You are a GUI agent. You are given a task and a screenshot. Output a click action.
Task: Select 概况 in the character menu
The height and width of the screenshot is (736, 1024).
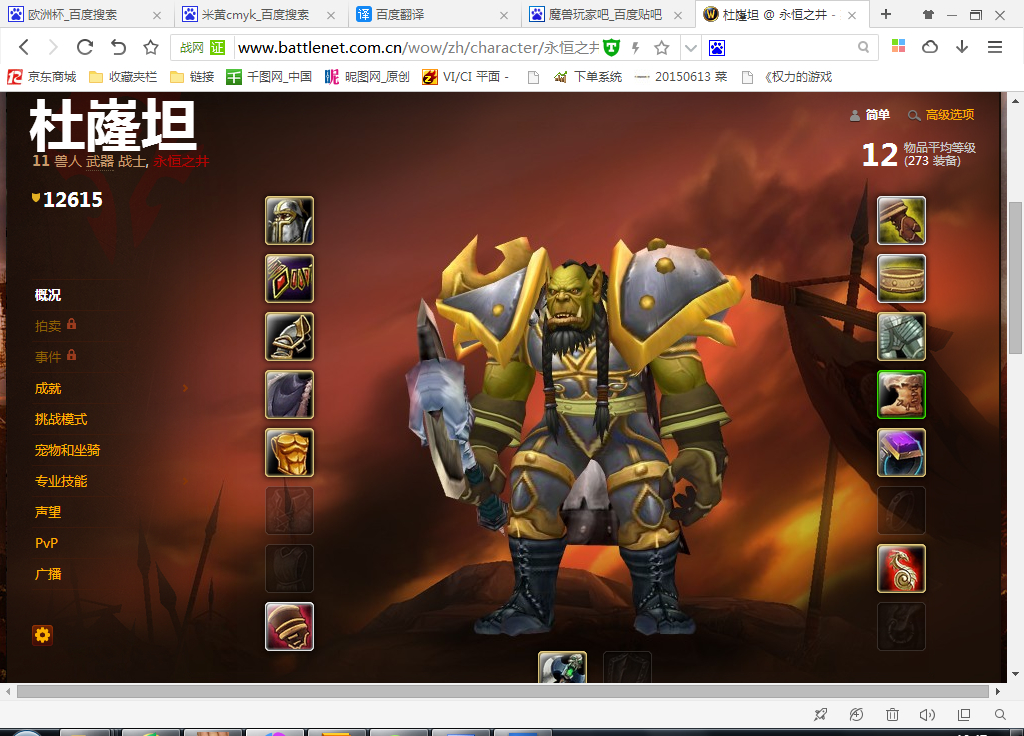tap(48, 295)
